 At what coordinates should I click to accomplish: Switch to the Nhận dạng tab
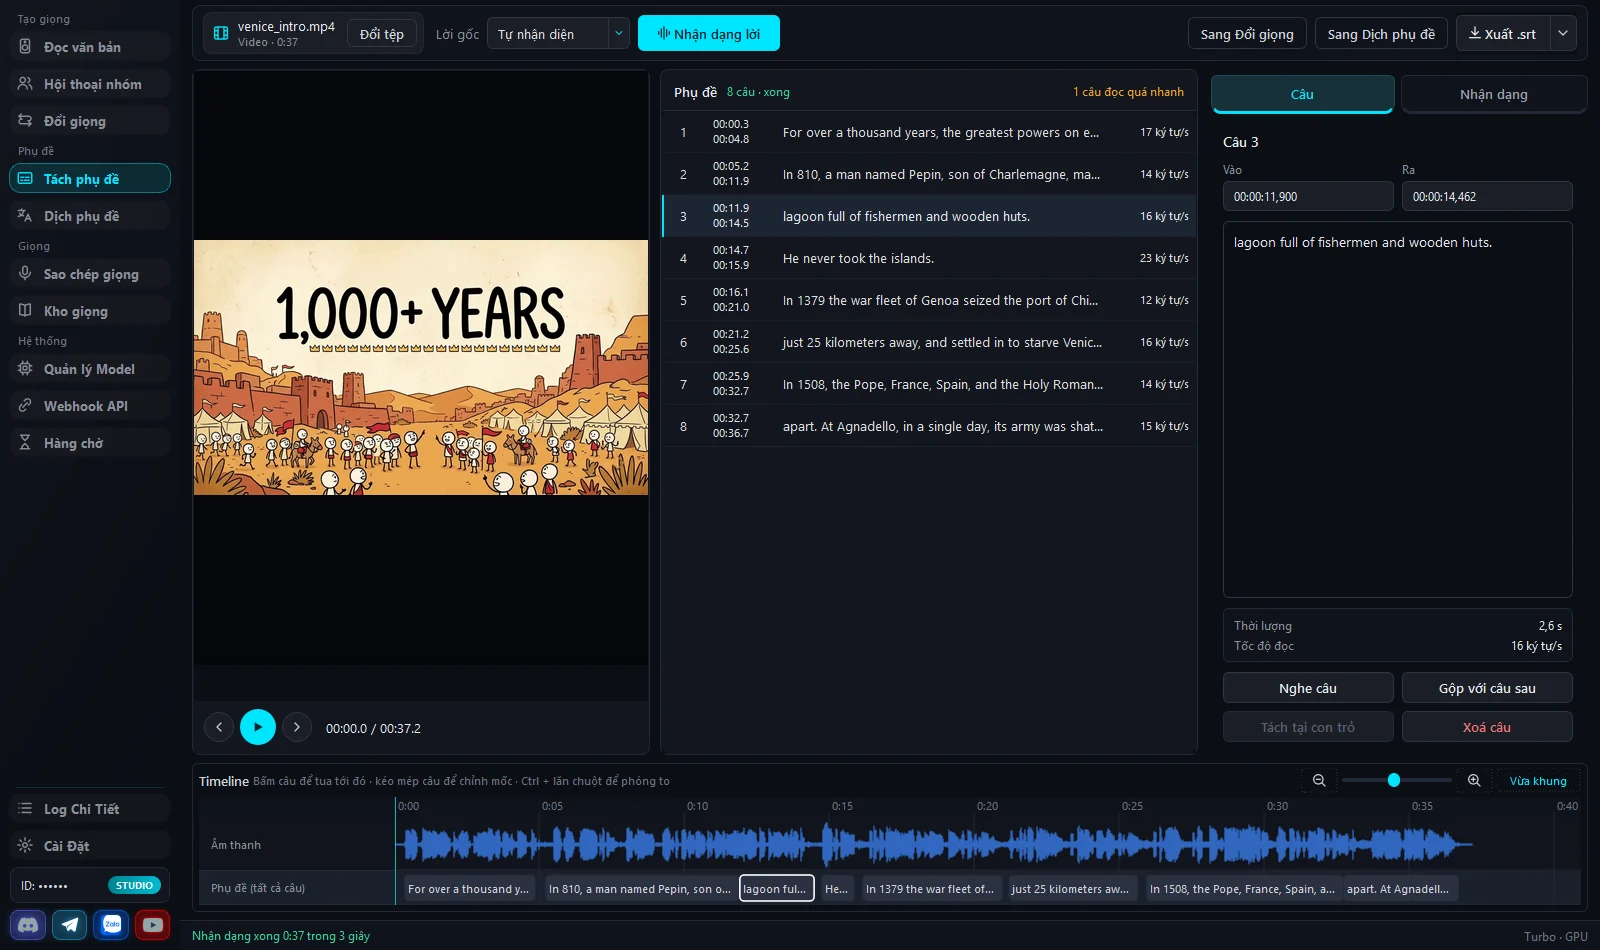[1494, 94]
